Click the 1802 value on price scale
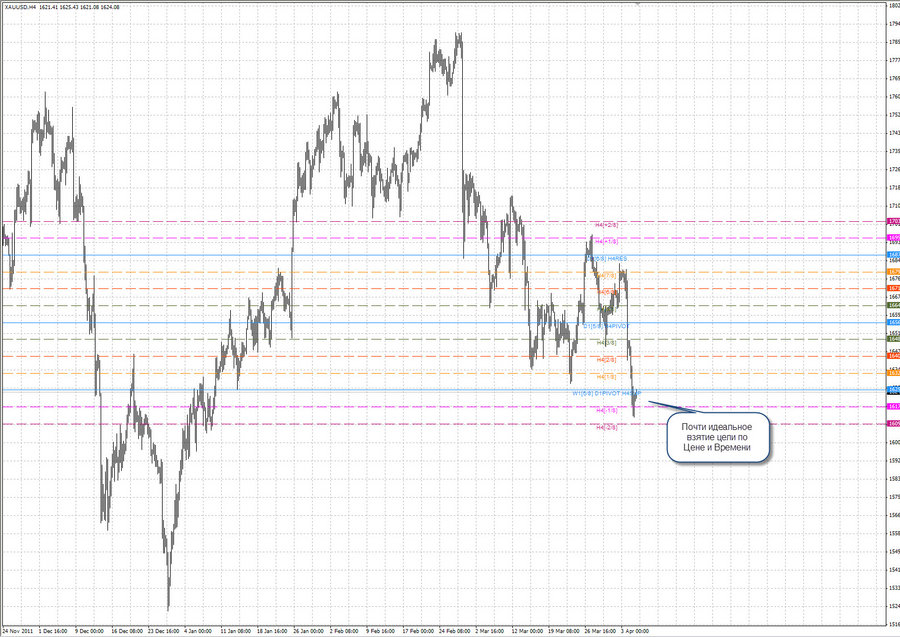900x637 pixels. 893,6
